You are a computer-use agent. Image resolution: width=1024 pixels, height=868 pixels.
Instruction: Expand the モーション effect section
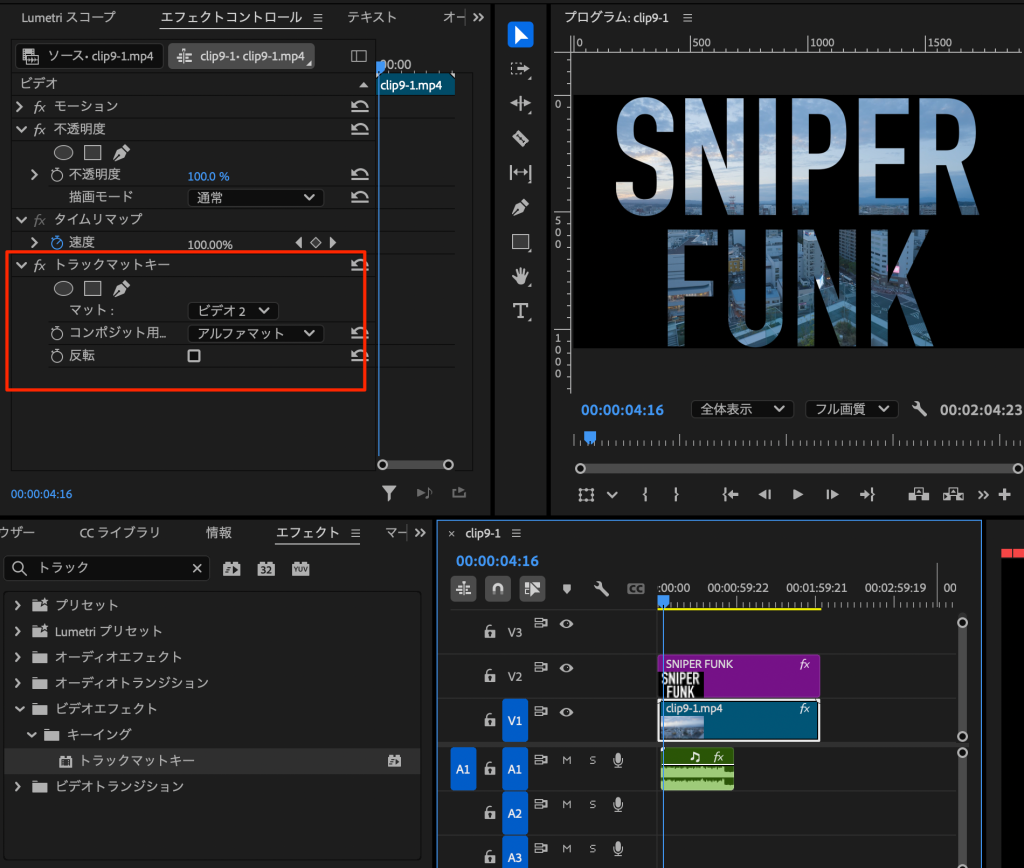[x=20, y=106]
